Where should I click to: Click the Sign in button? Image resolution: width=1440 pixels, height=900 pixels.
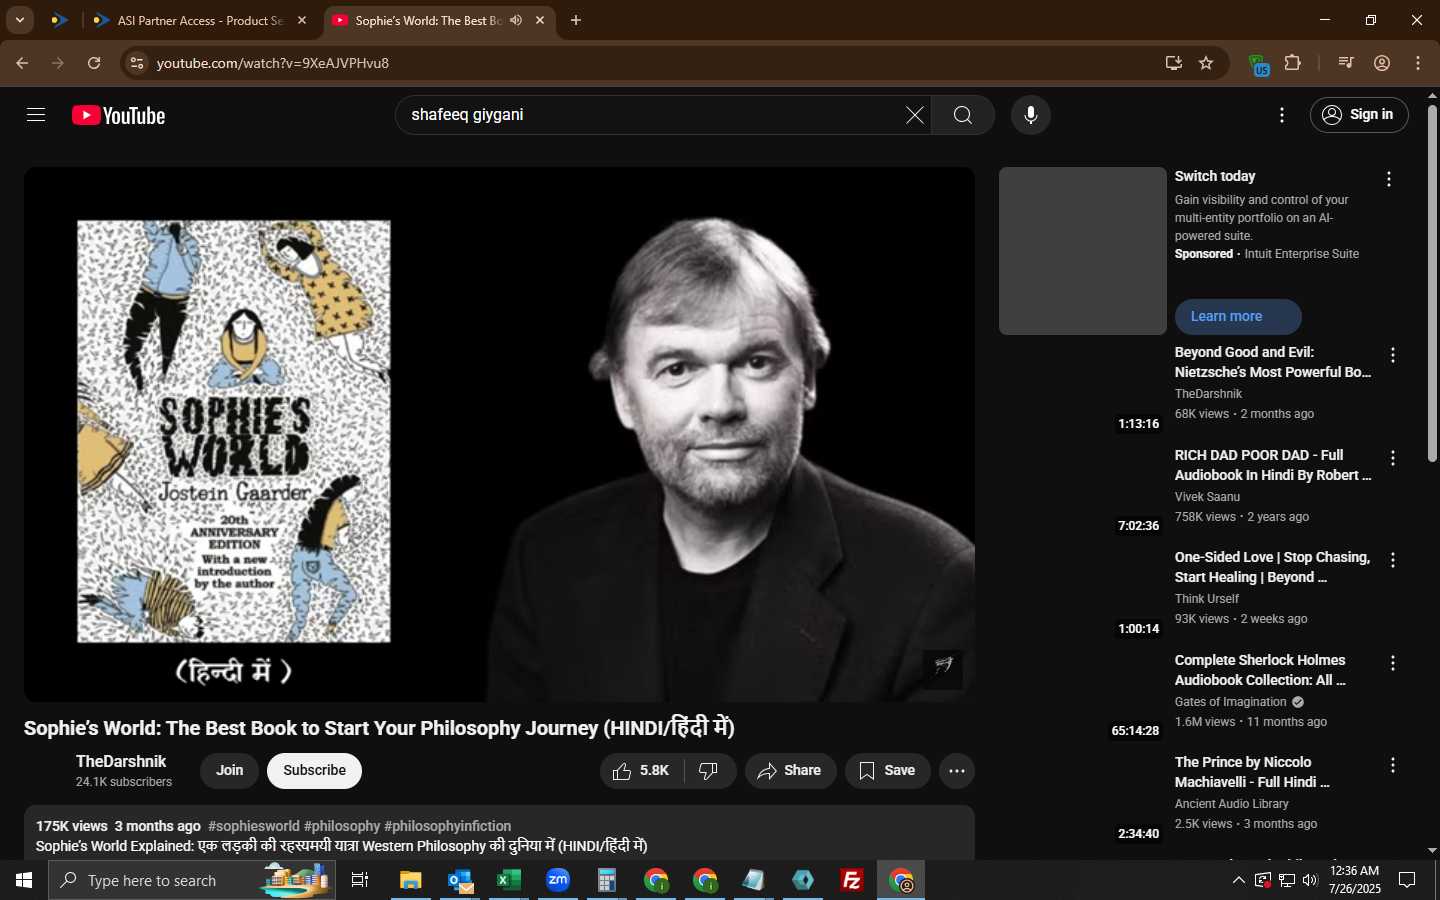tap(1359, 115)
